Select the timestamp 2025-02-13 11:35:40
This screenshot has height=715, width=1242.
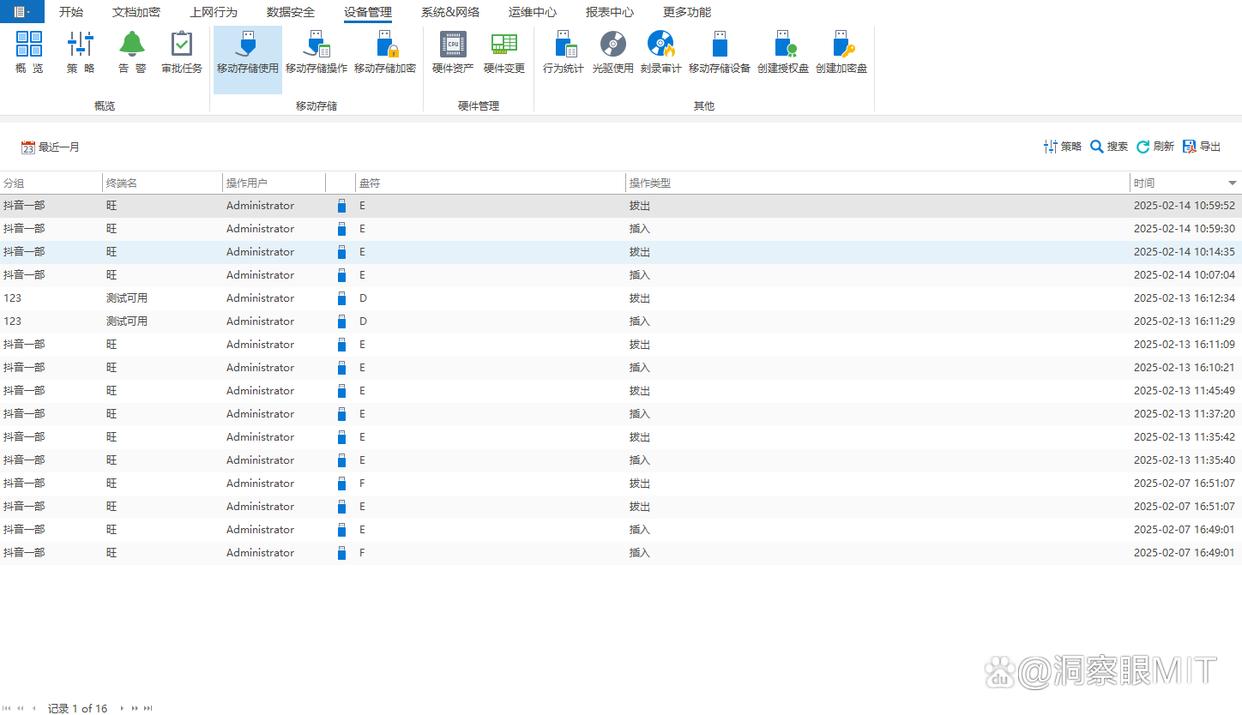click(x=1184, y=460)
